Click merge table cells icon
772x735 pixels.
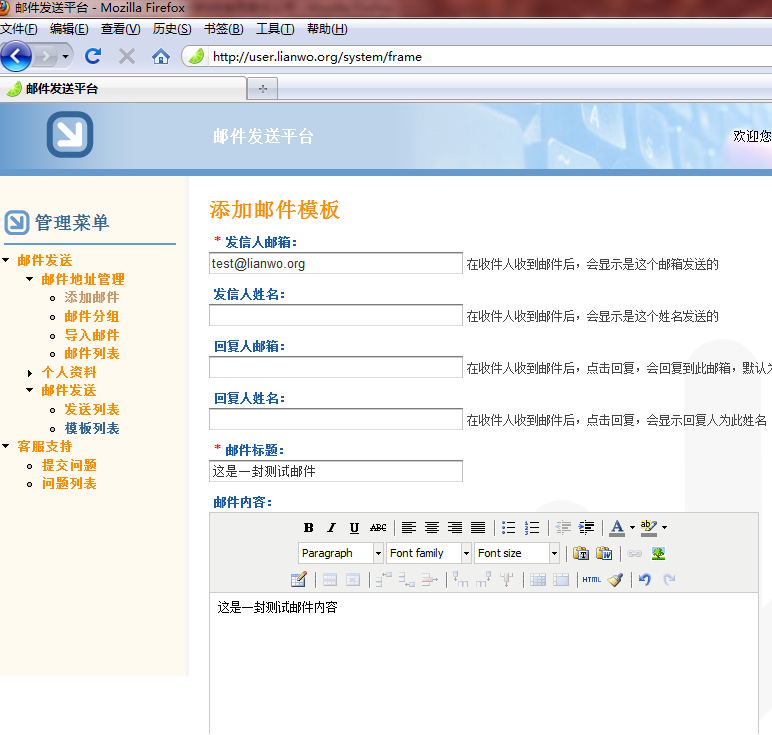[561, 580]
